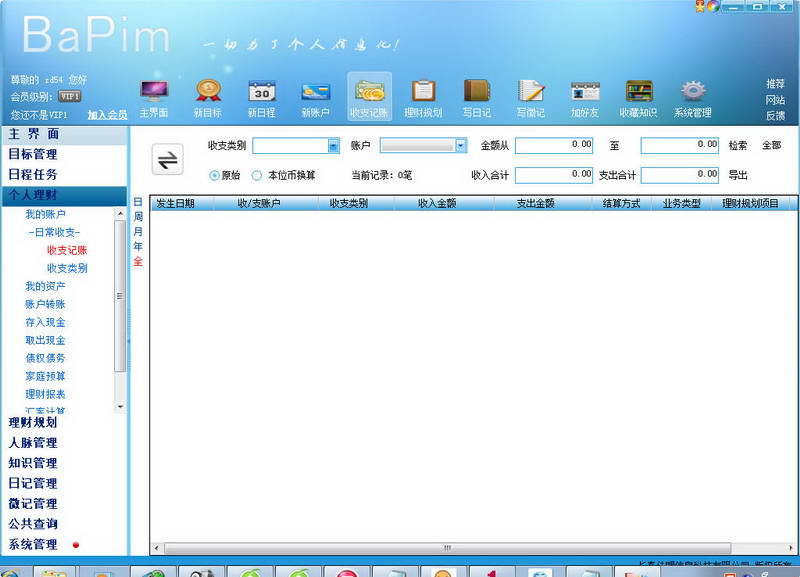This screenshot has height=577, width=800.
Task: Select the 原始 radio button
Action: (214, 175)
